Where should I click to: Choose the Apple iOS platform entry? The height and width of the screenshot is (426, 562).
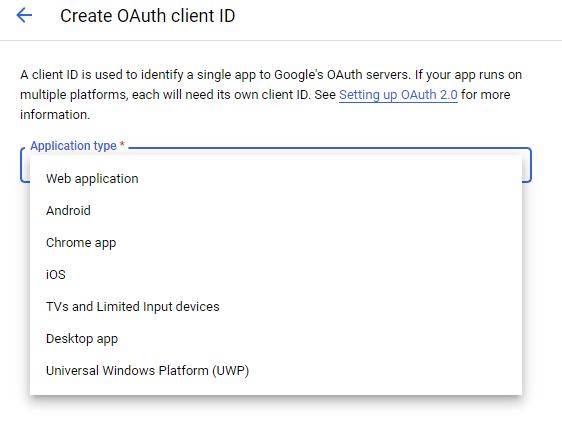(276, 274)
